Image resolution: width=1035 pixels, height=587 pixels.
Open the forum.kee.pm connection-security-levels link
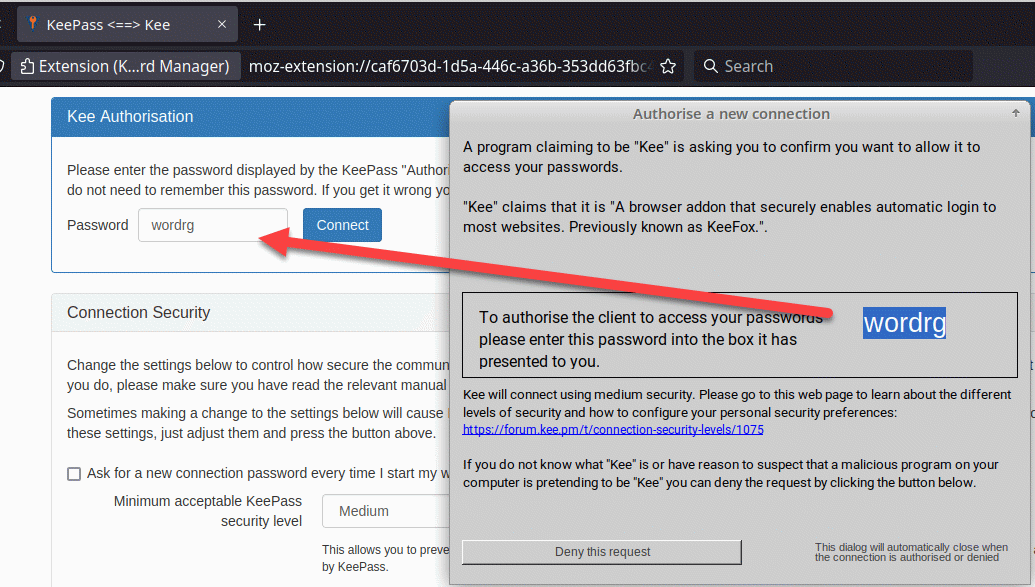[613, 430]
